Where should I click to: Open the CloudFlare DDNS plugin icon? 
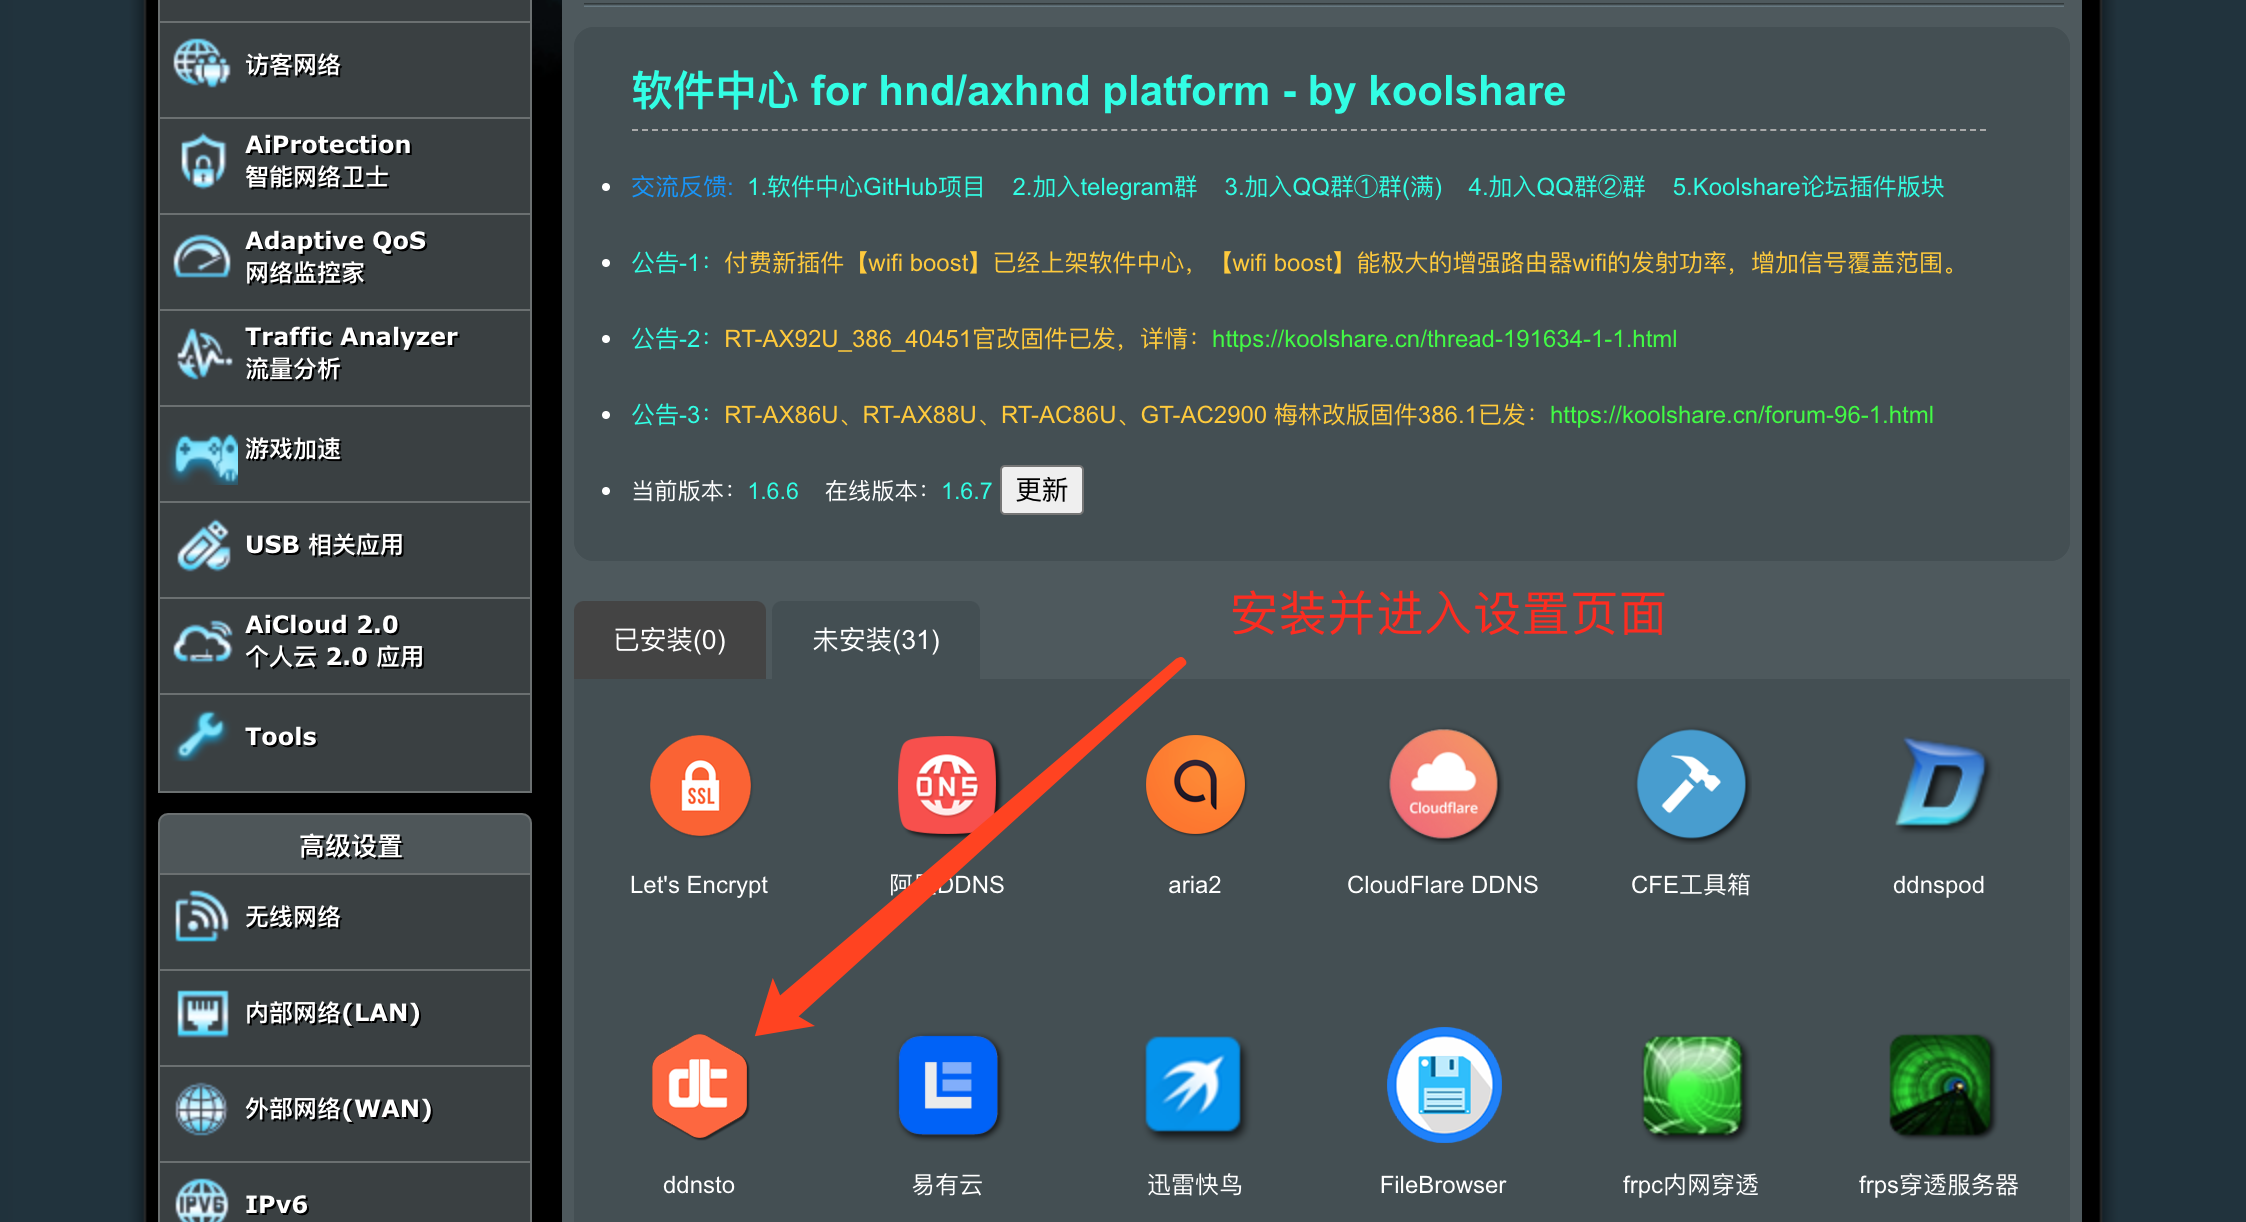[x=1443, y=785]
